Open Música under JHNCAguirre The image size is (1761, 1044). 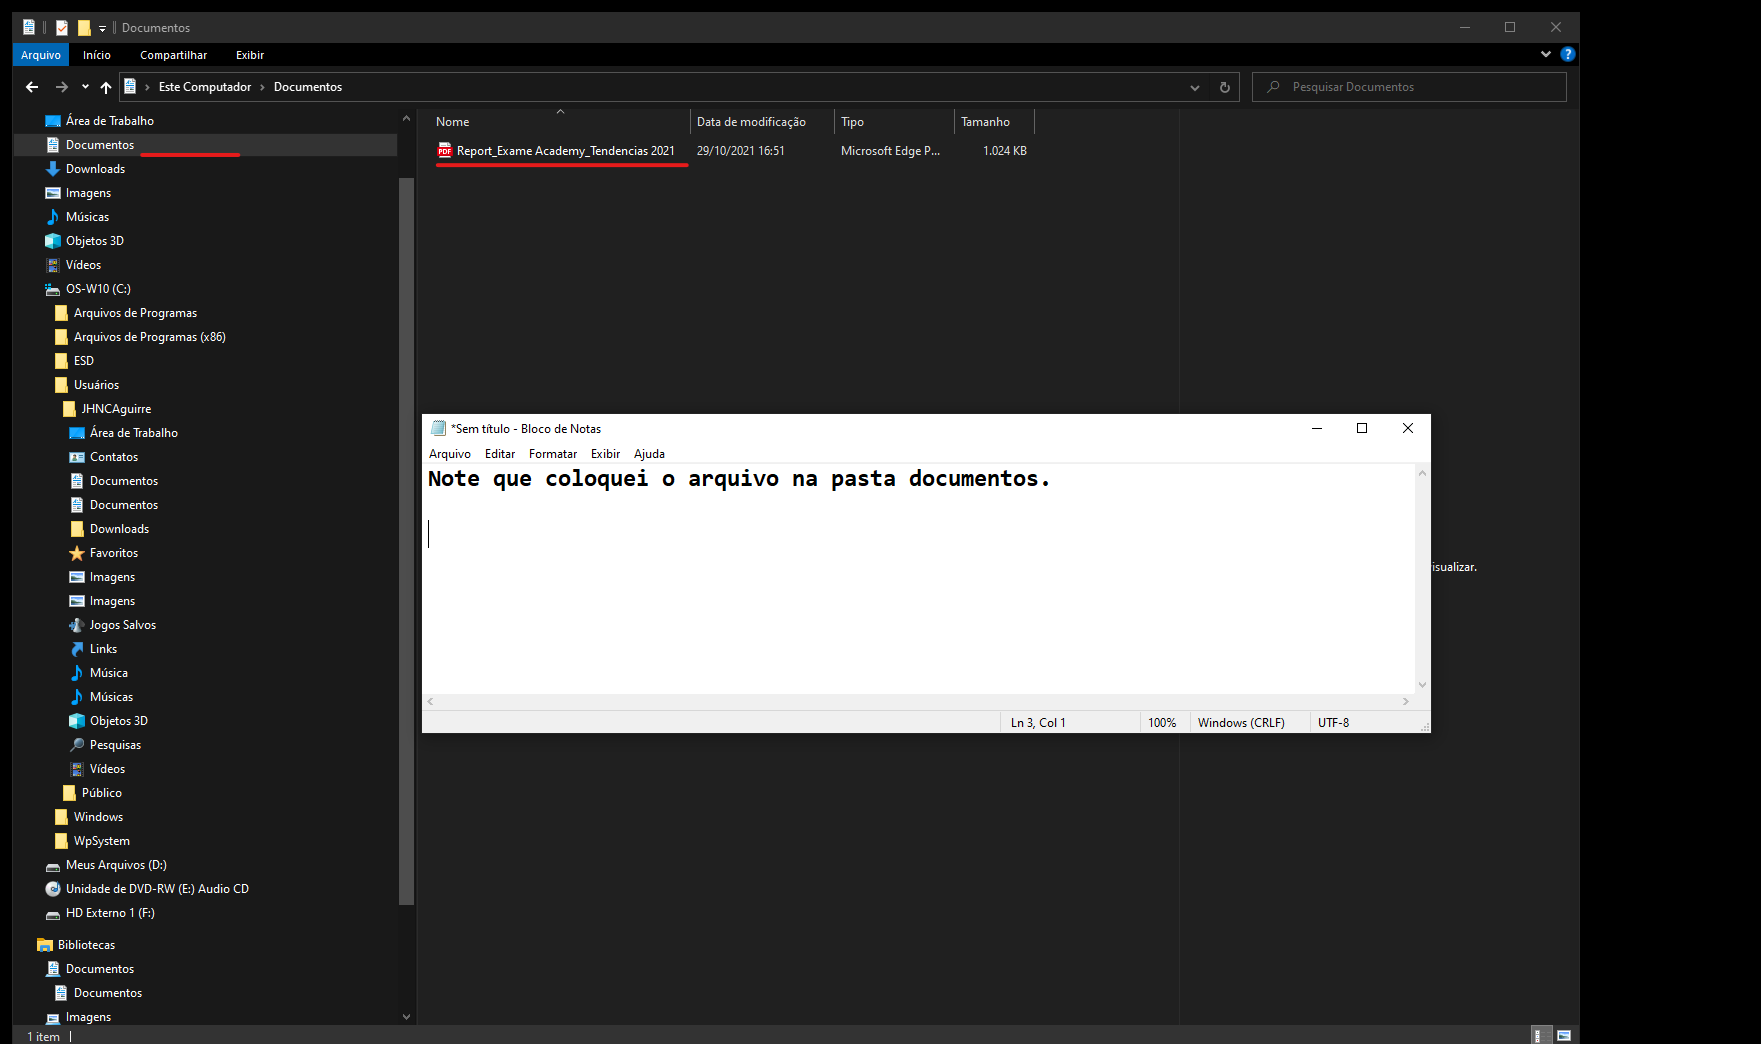[108, 673]
